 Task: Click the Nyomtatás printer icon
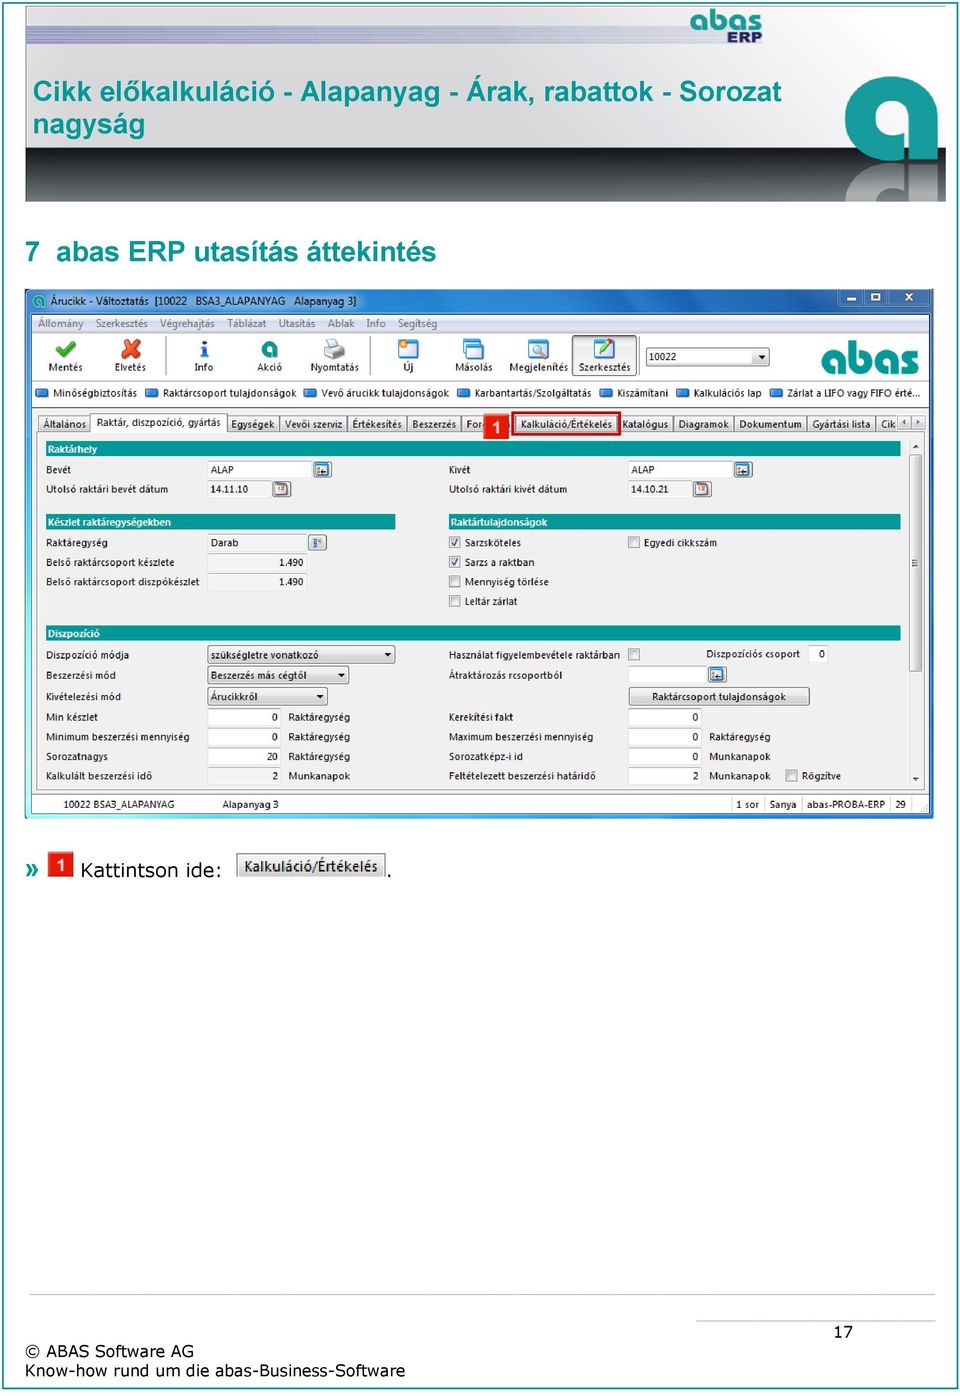(x=334, y=349)
